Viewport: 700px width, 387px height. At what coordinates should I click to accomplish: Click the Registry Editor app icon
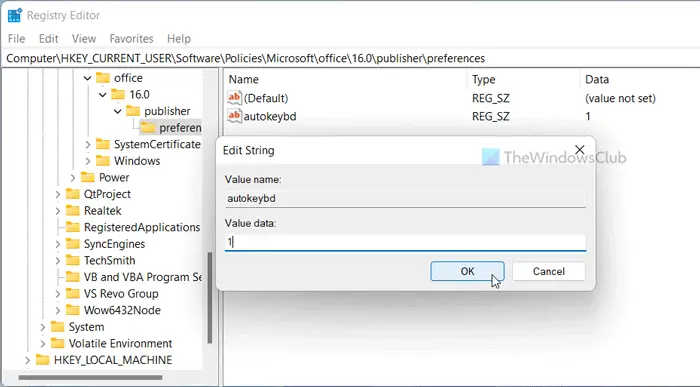[x=14, y=15]
